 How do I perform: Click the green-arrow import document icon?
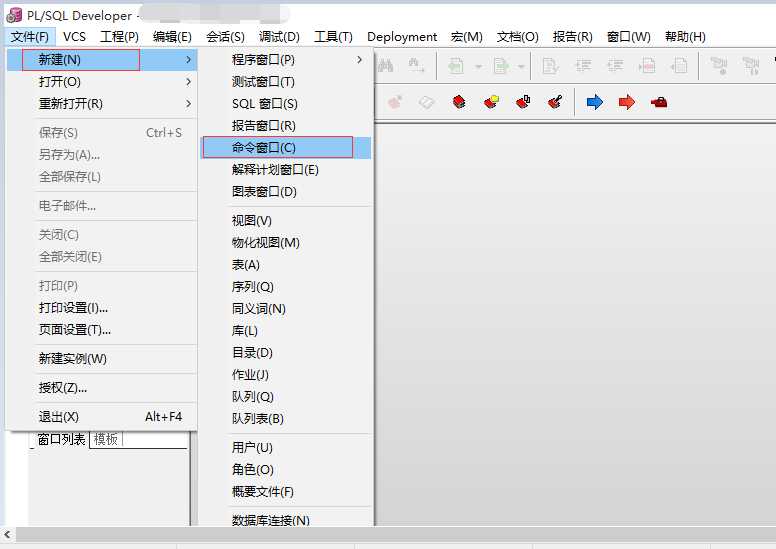[x=455, y=65]
